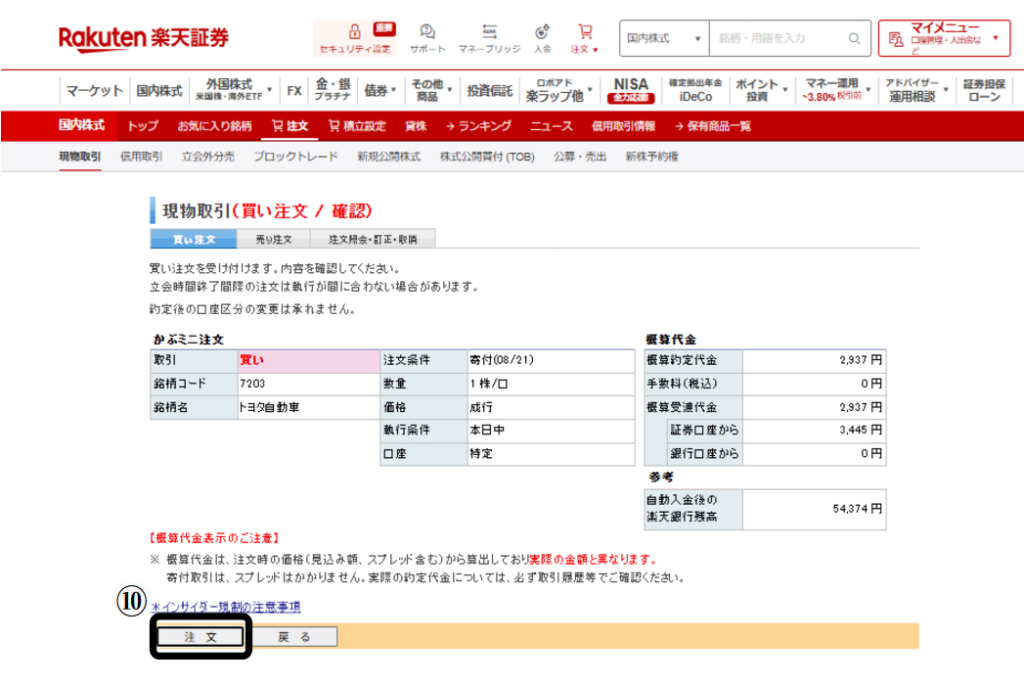
Task: Select 現物取引 sub-tab
Action: (x=80, y=157)
